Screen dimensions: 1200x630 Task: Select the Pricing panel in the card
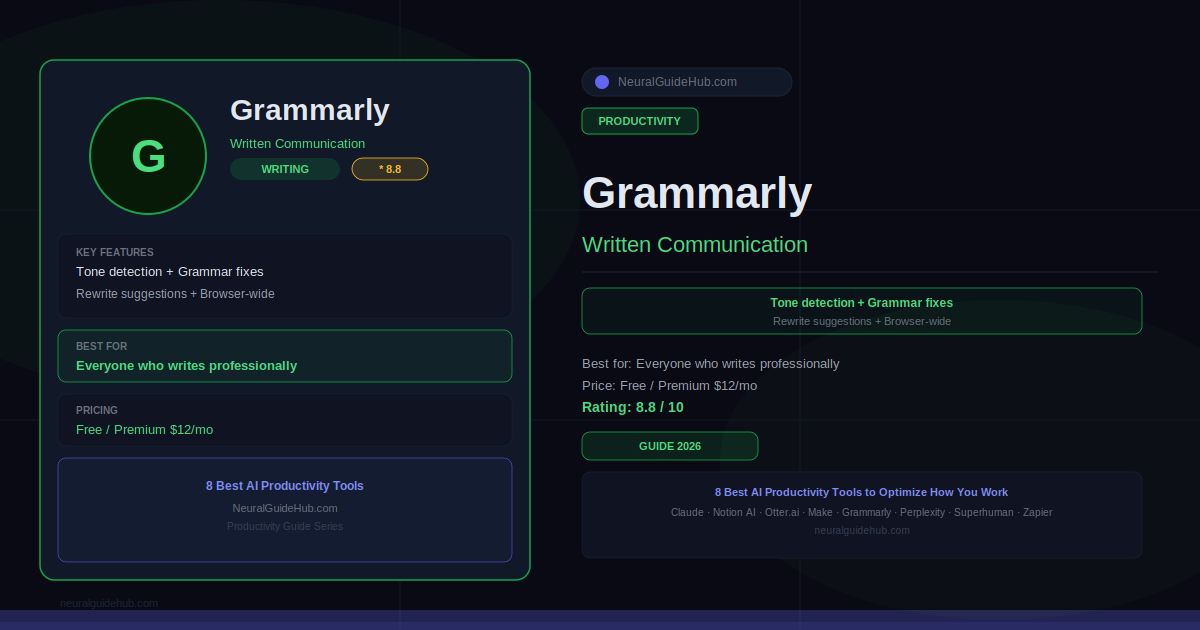click(x=285, y=420)
